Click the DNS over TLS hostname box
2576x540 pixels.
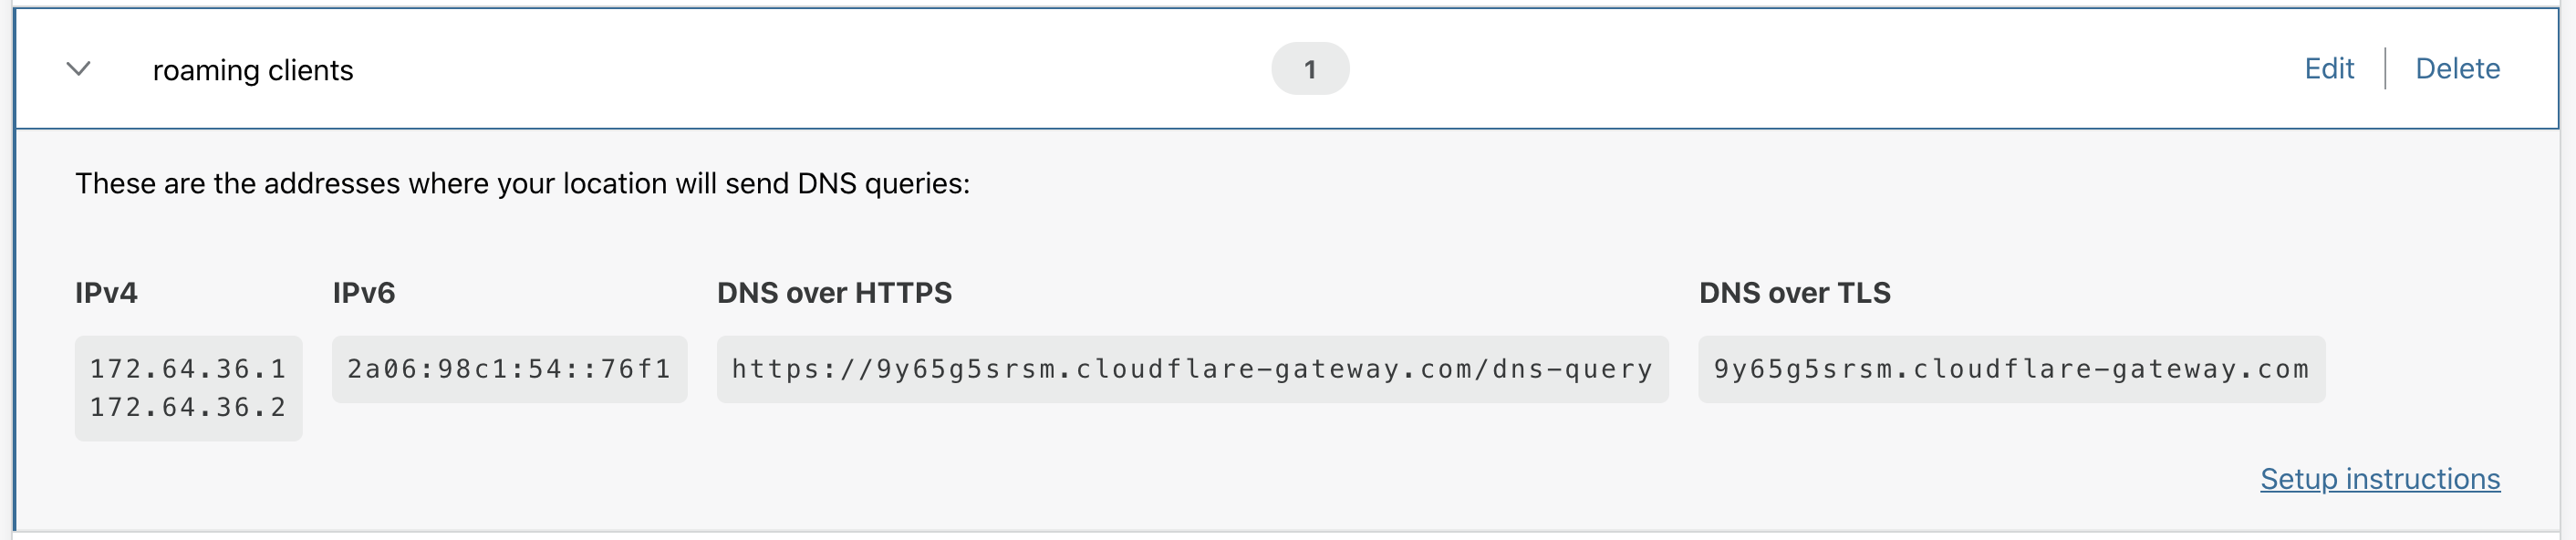(x=2010, y=369)
